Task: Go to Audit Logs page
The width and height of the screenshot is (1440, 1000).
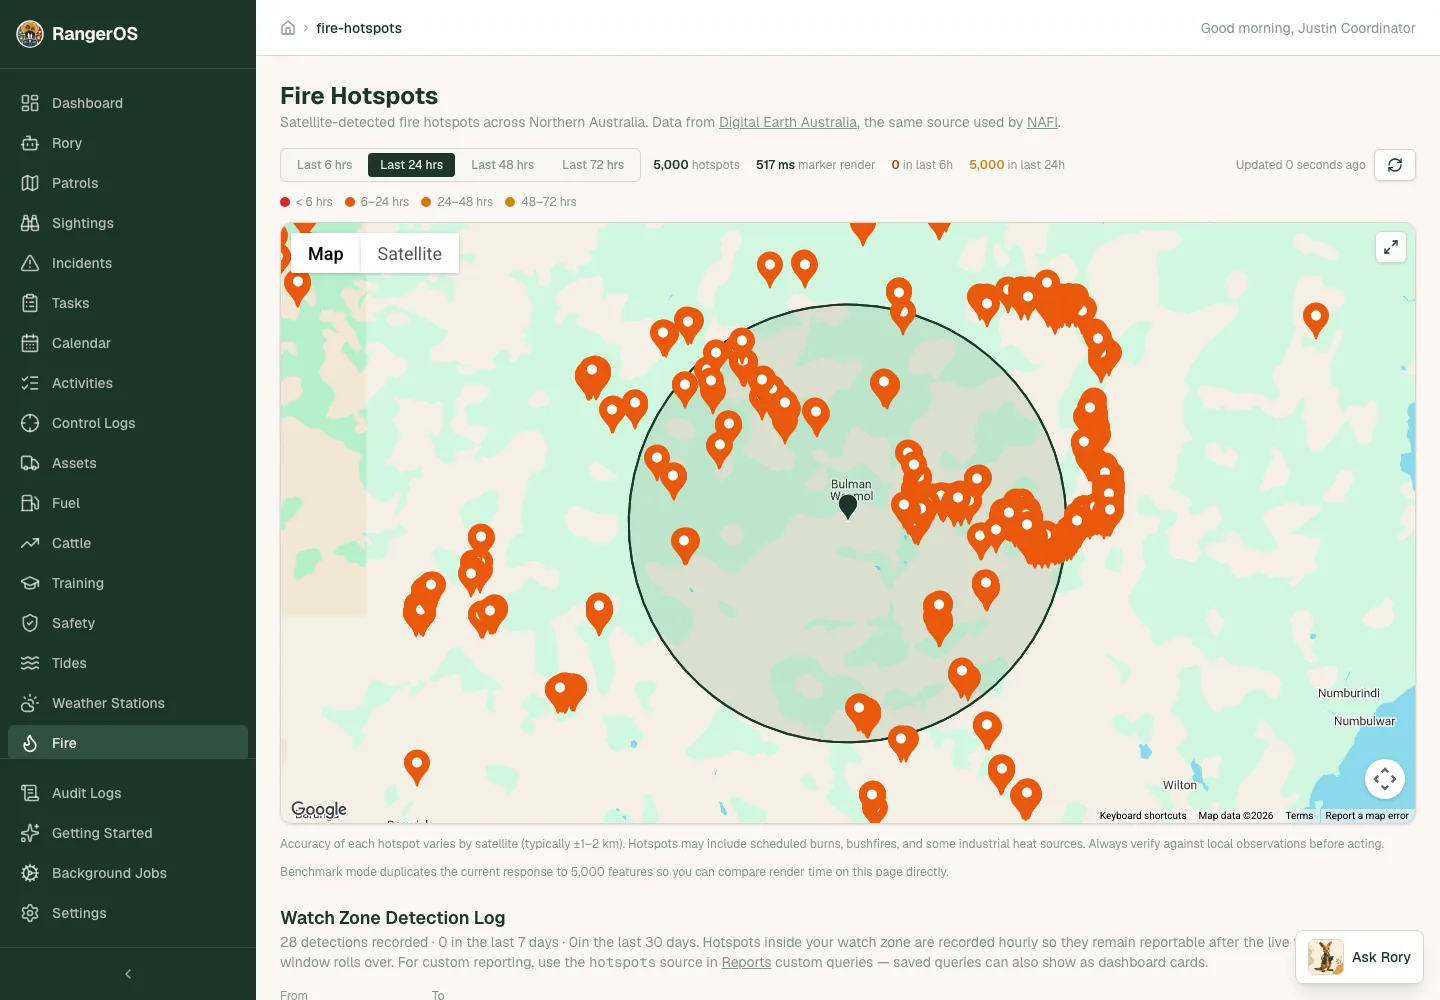Action: (128, 793)
